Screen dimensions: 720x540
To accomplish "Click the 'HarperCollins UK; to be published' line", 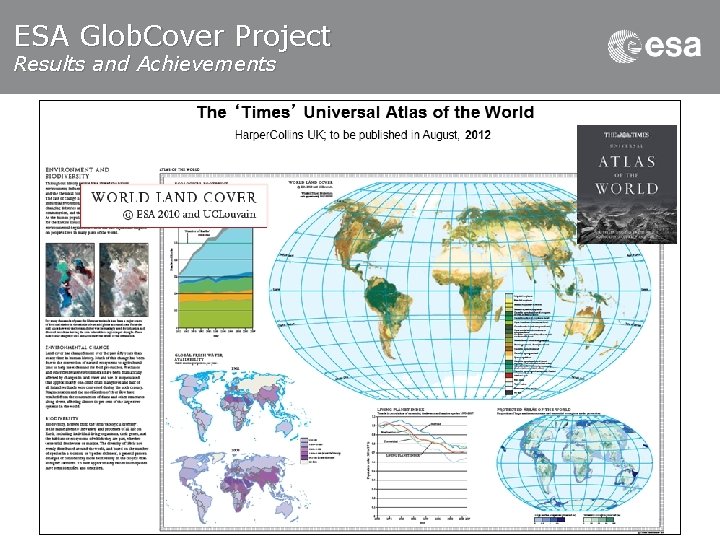I will point(363,135).
